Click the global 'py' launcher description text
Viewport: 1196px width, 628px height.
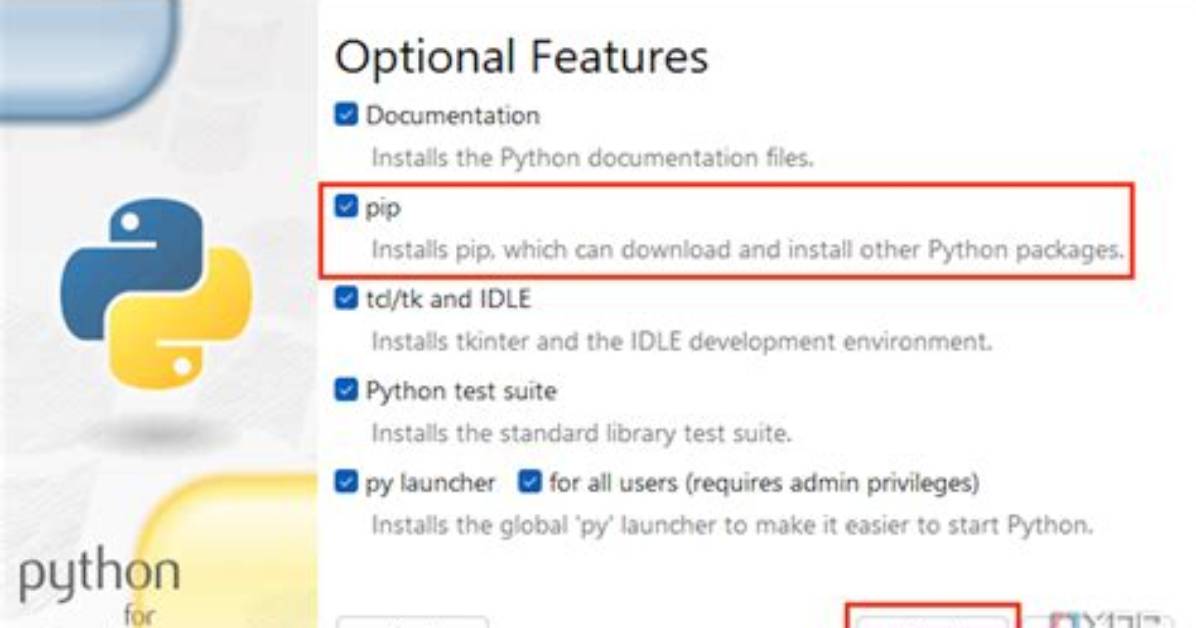coord(731,526)
